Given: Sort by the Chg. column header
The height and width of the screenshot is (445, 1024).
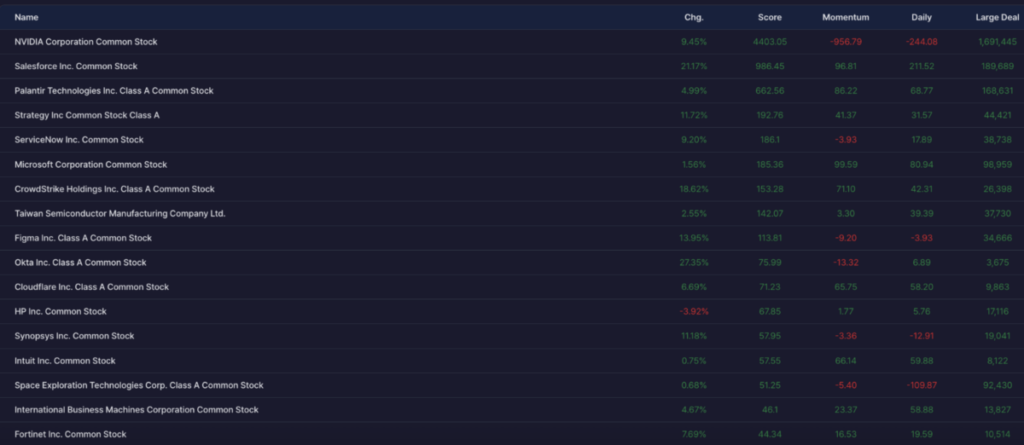Looking at the screenshot, I should [694, 18].
